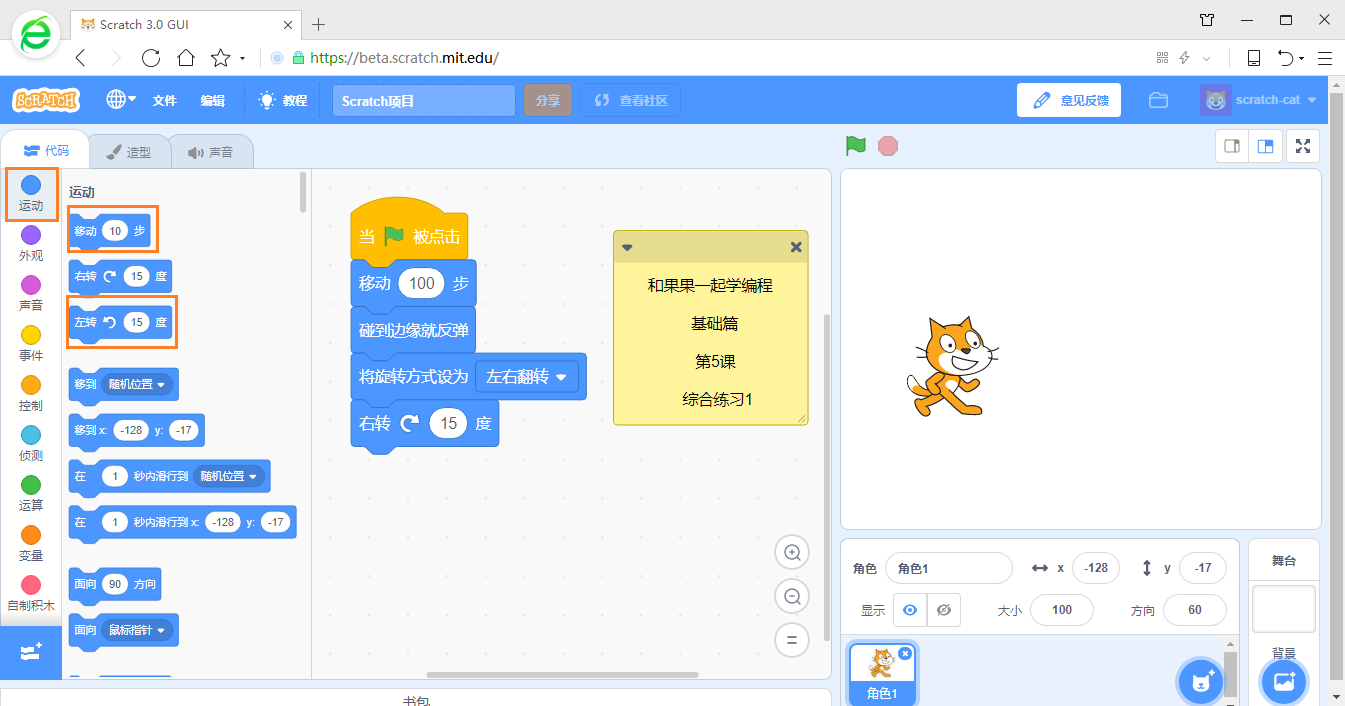This screenshot has width=1345, height=706.
Task: Select the 角色1 sprite thumbnail
Action: click(x=882, y=675)
